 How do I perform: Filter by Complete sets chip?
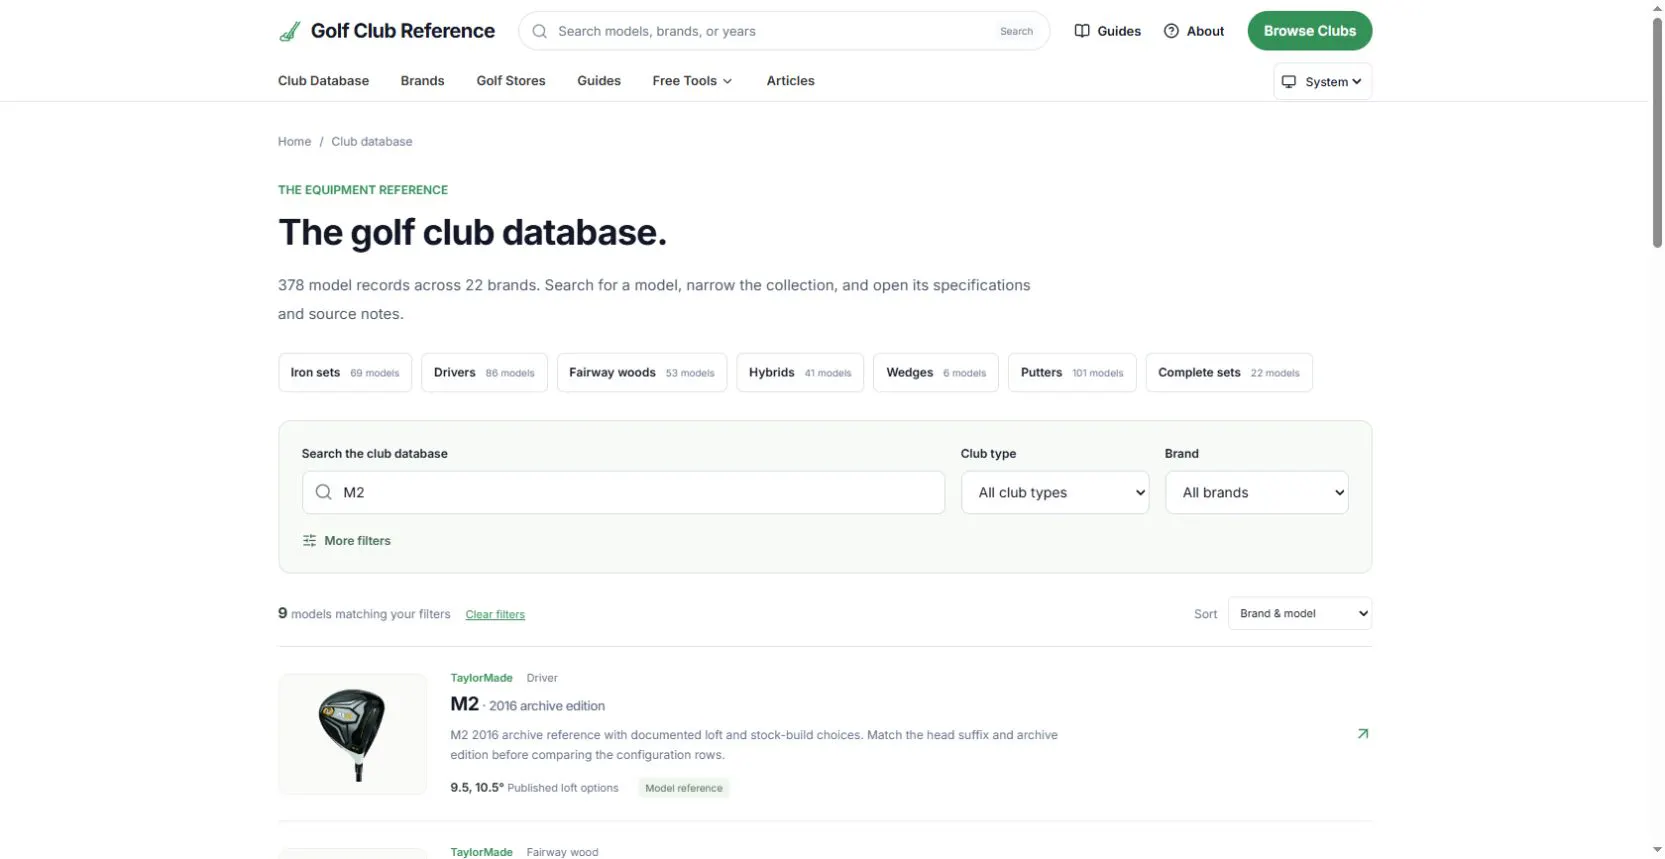pyautogui.click(x=1229, y=373)
